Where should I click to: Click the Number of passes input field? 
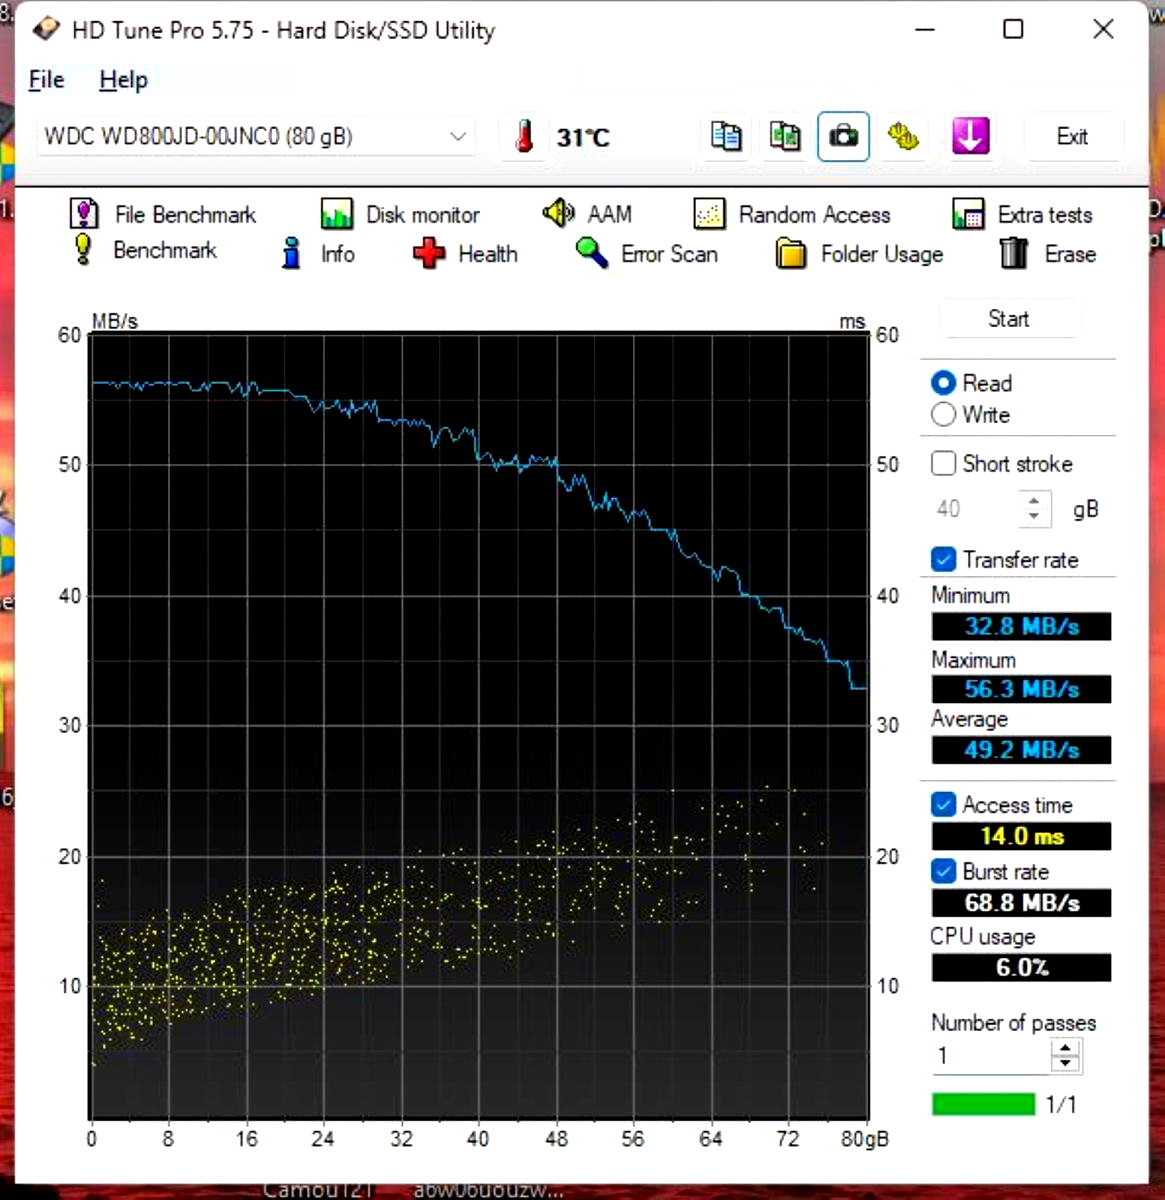click(x=991, y=1055)
